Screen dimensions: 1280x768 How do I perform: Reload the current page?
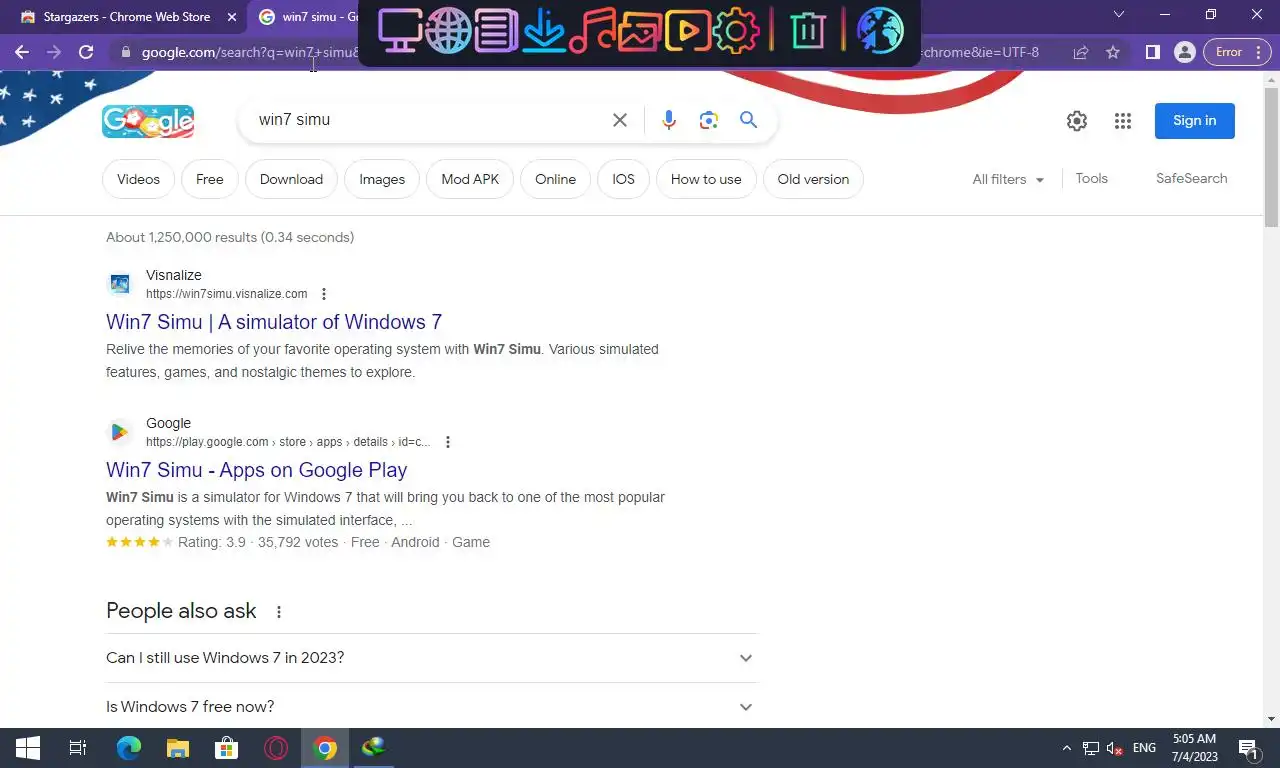(x=86, y=52)
